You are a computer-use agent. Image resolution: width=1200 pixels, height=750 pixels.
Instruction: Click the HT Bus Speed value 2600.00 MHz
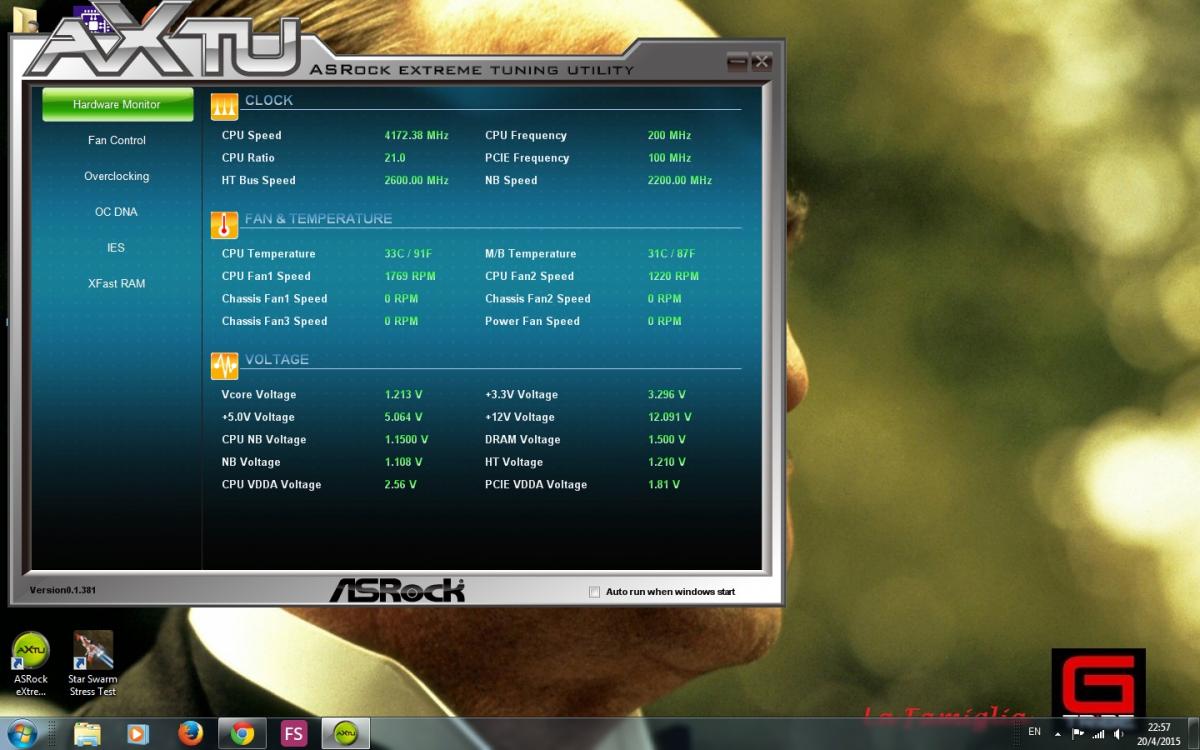[416, 181]
